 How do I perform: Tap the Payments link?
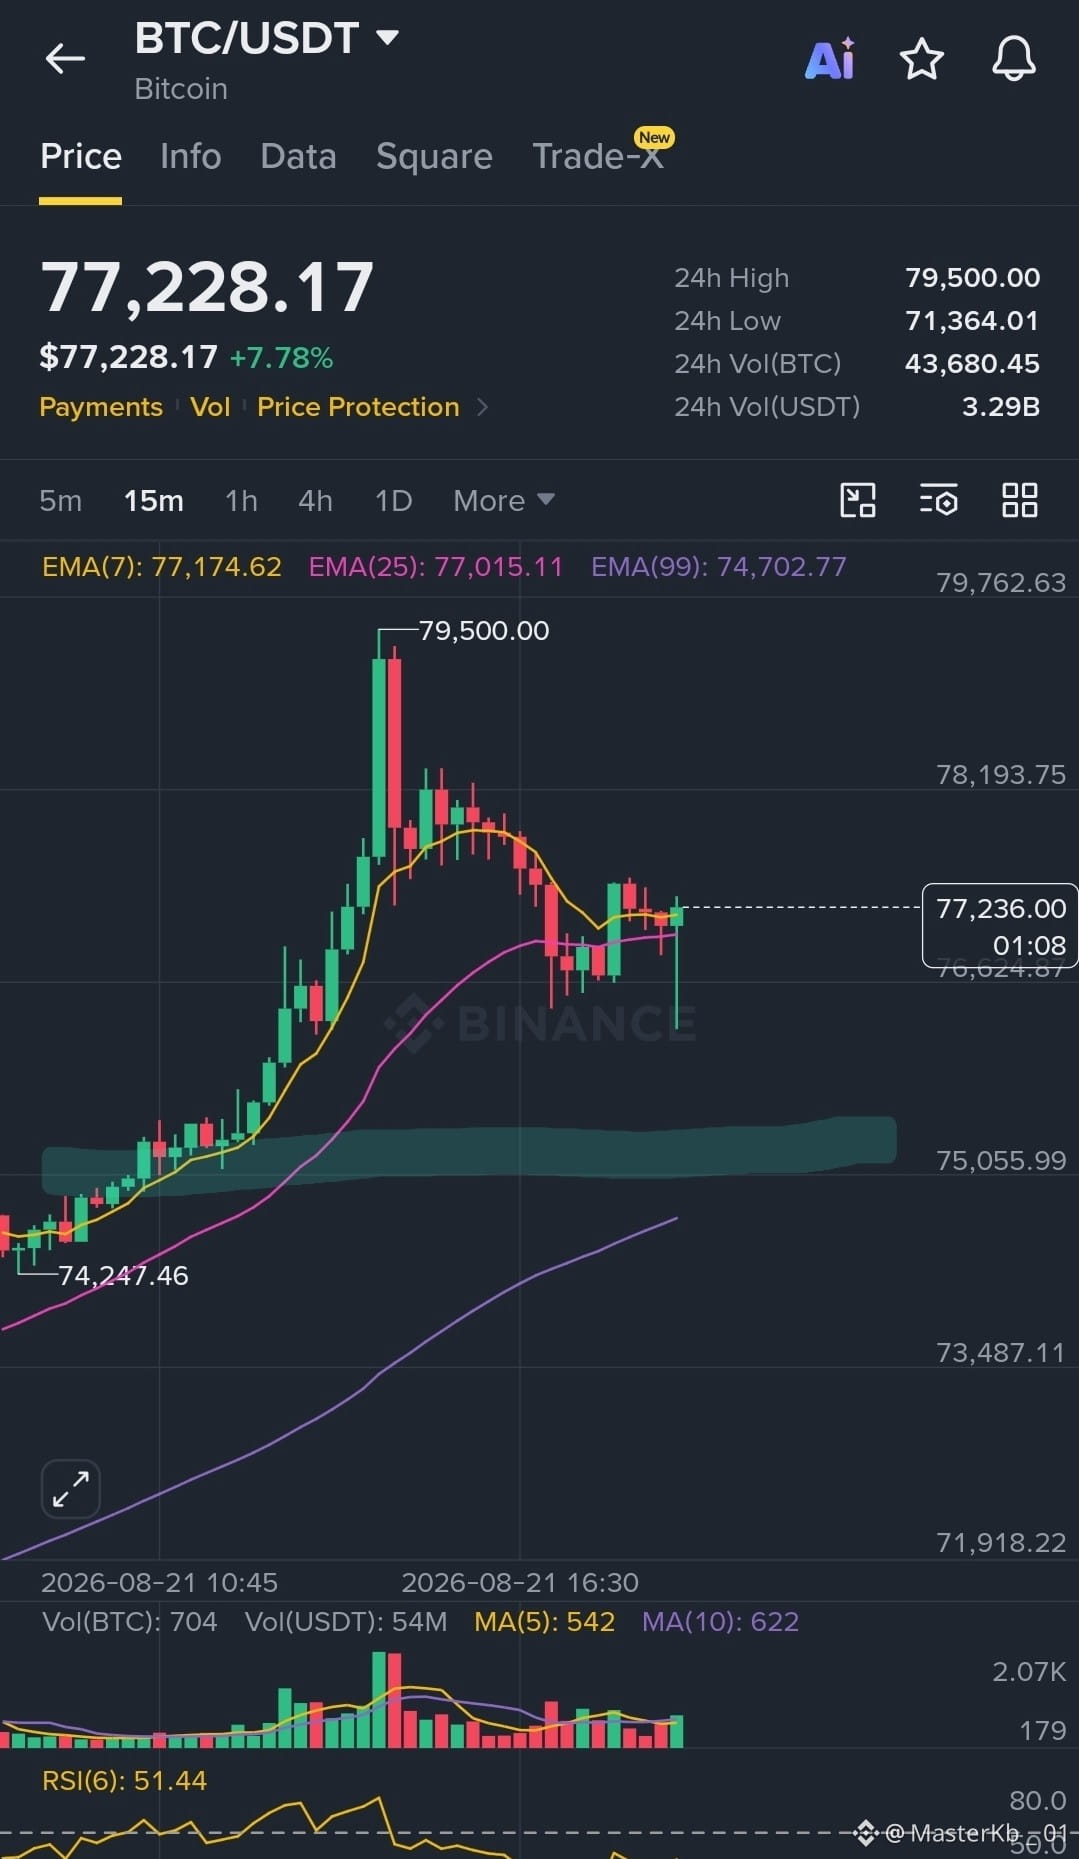click(x=100, y=407)
